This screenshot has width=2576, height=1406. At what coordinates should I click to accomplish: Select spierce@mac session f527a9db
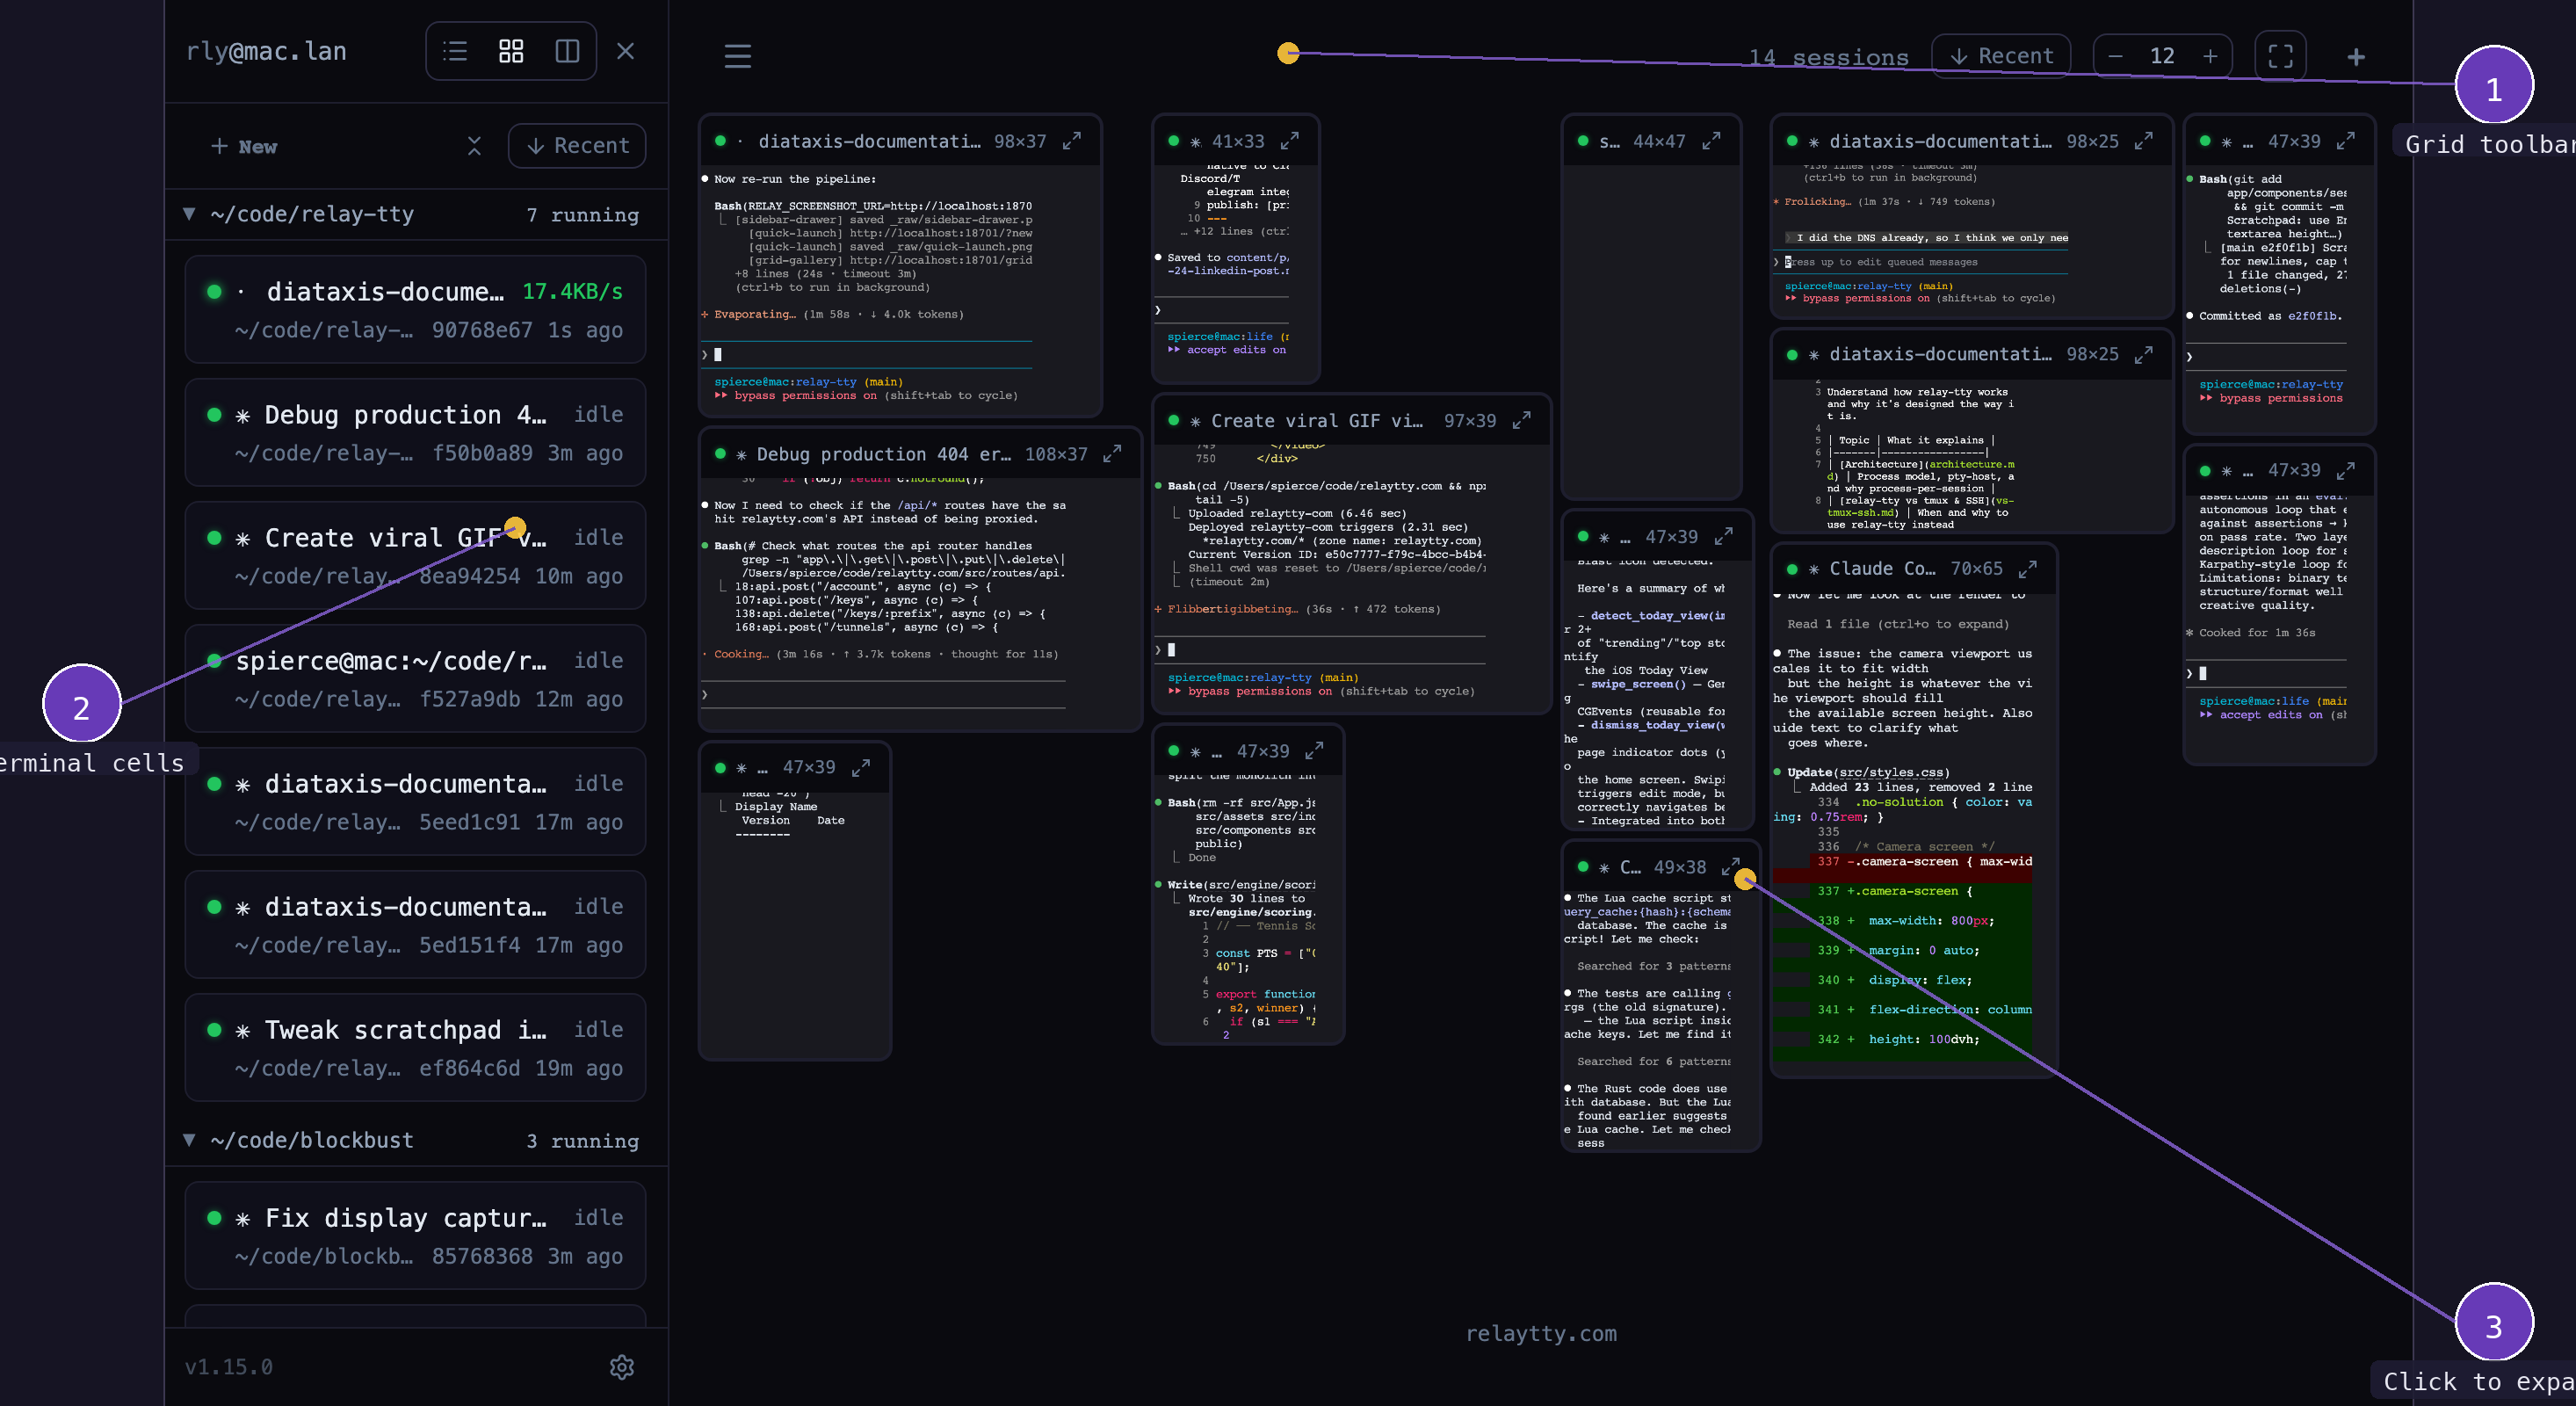[x=415, y=679]
